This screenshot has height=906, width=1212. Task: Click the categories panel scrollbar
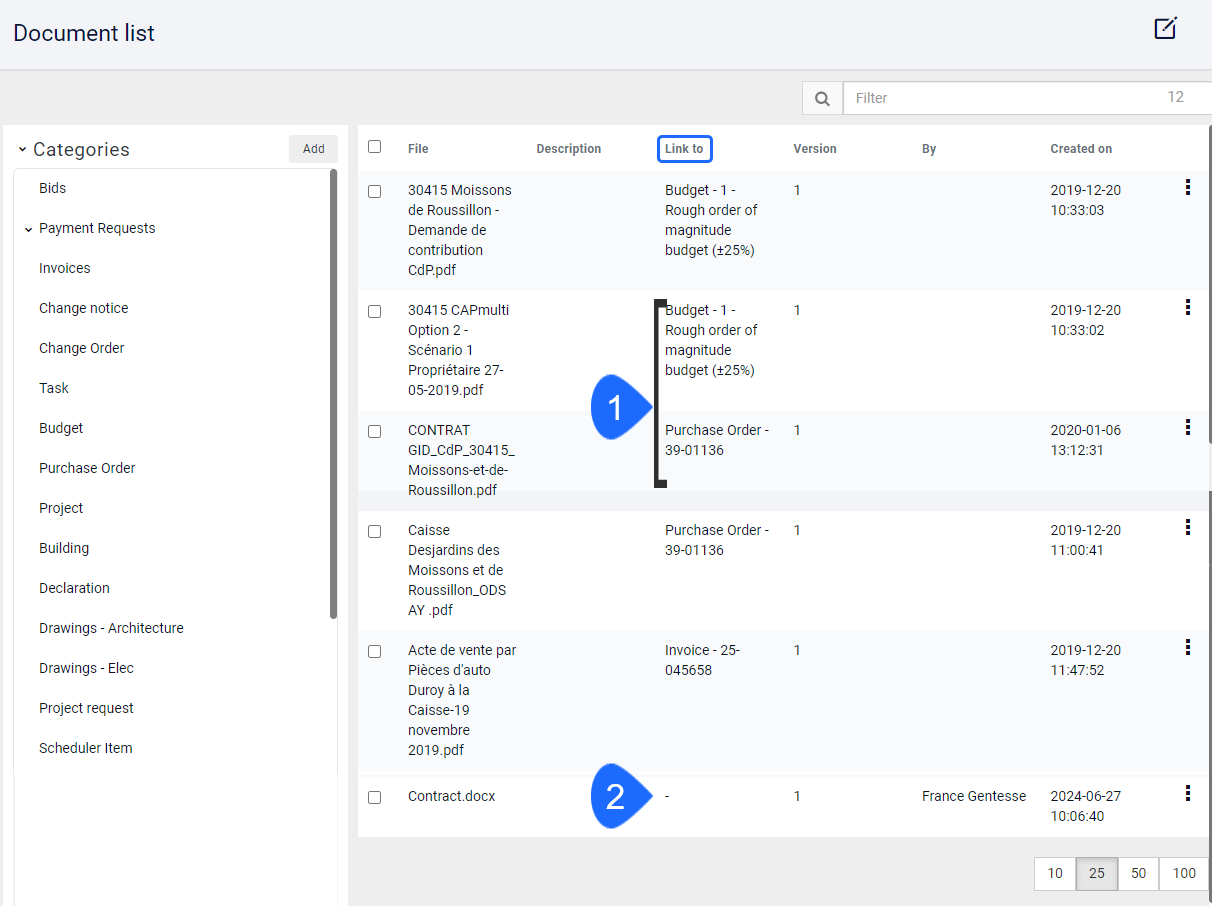point(333,395)
